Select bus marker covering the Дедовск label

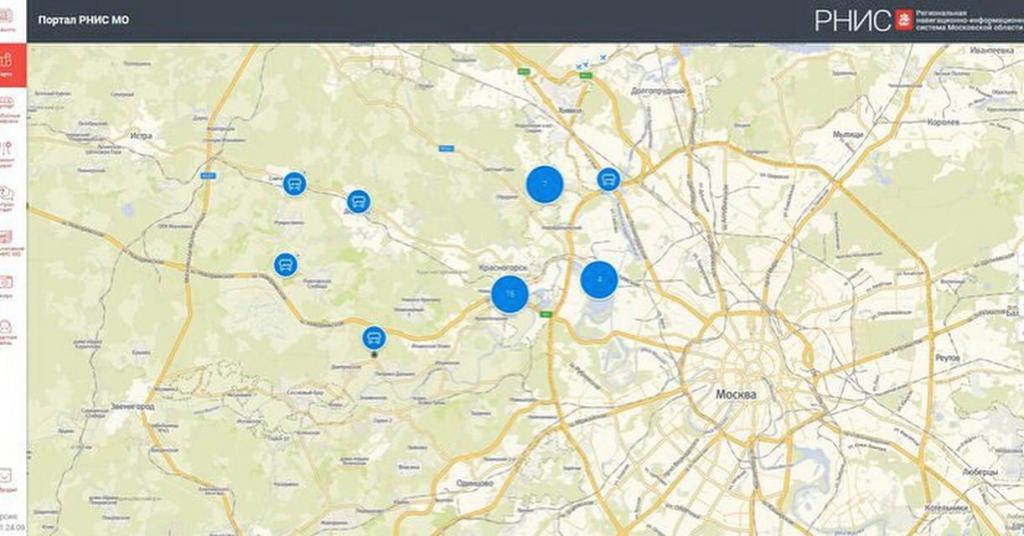click(359, 202)
